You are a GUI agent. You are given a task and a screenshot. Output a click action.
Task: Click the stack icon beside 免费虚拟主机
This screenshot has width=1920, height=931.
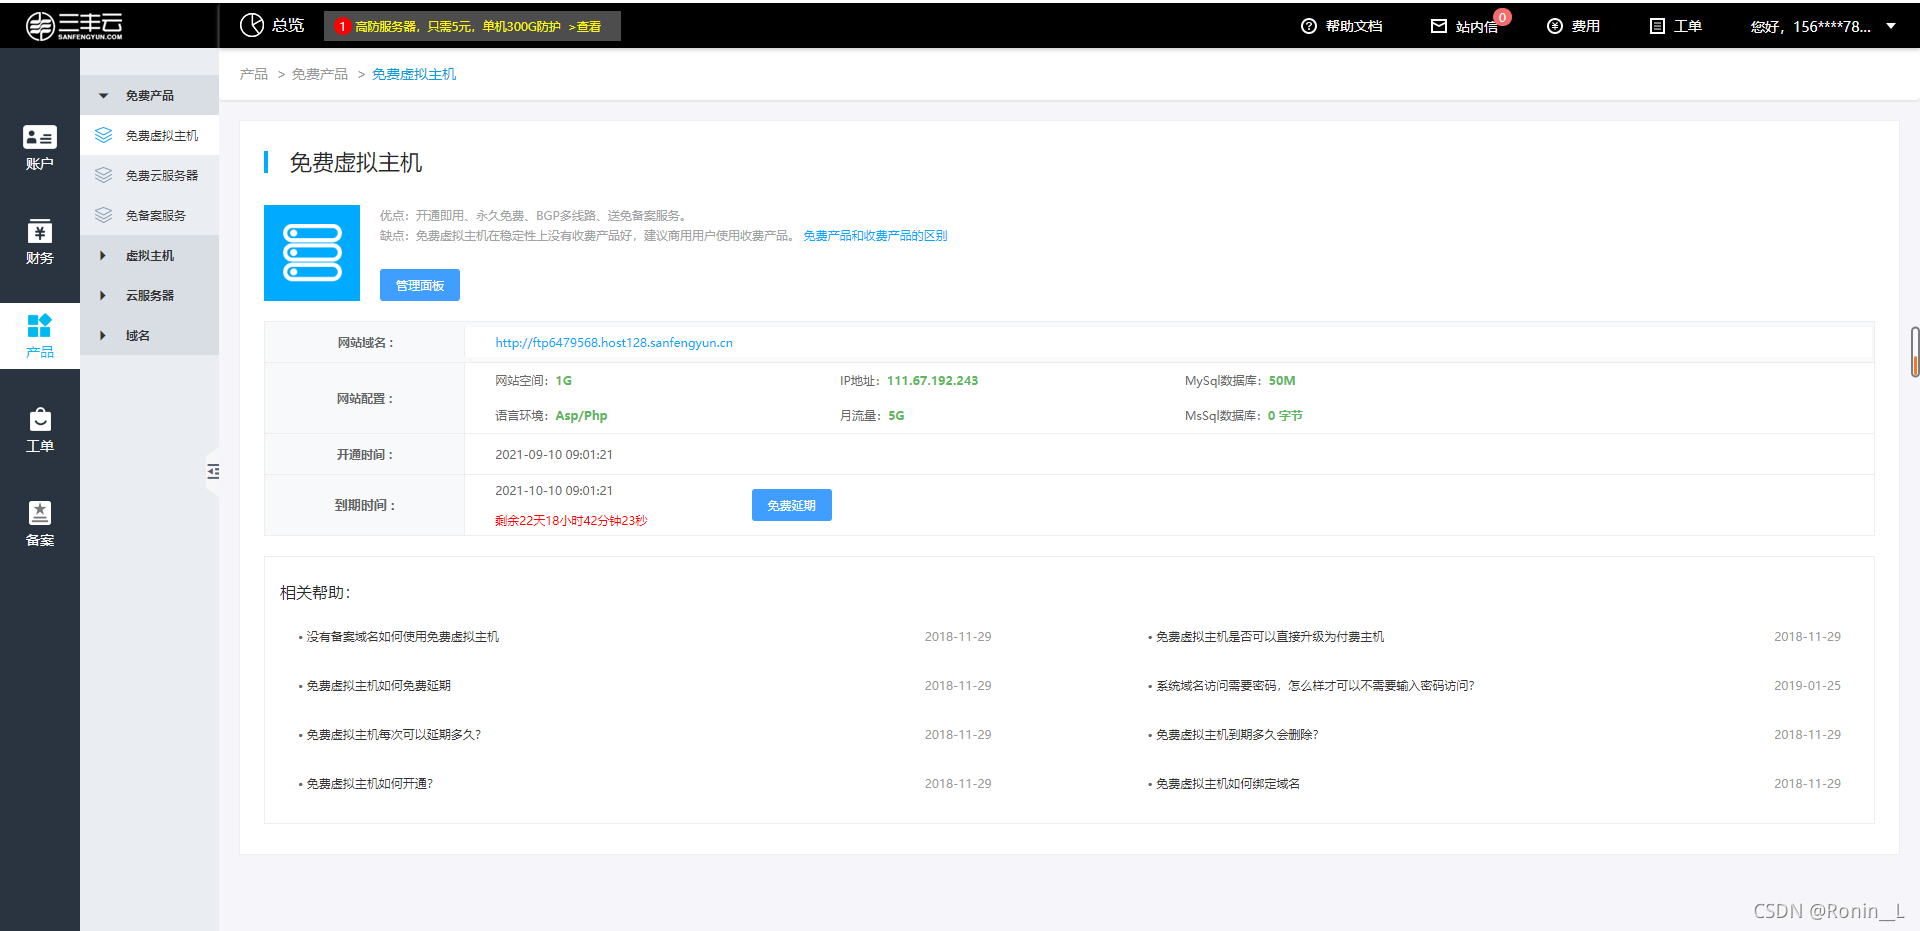tap(103, 135)
